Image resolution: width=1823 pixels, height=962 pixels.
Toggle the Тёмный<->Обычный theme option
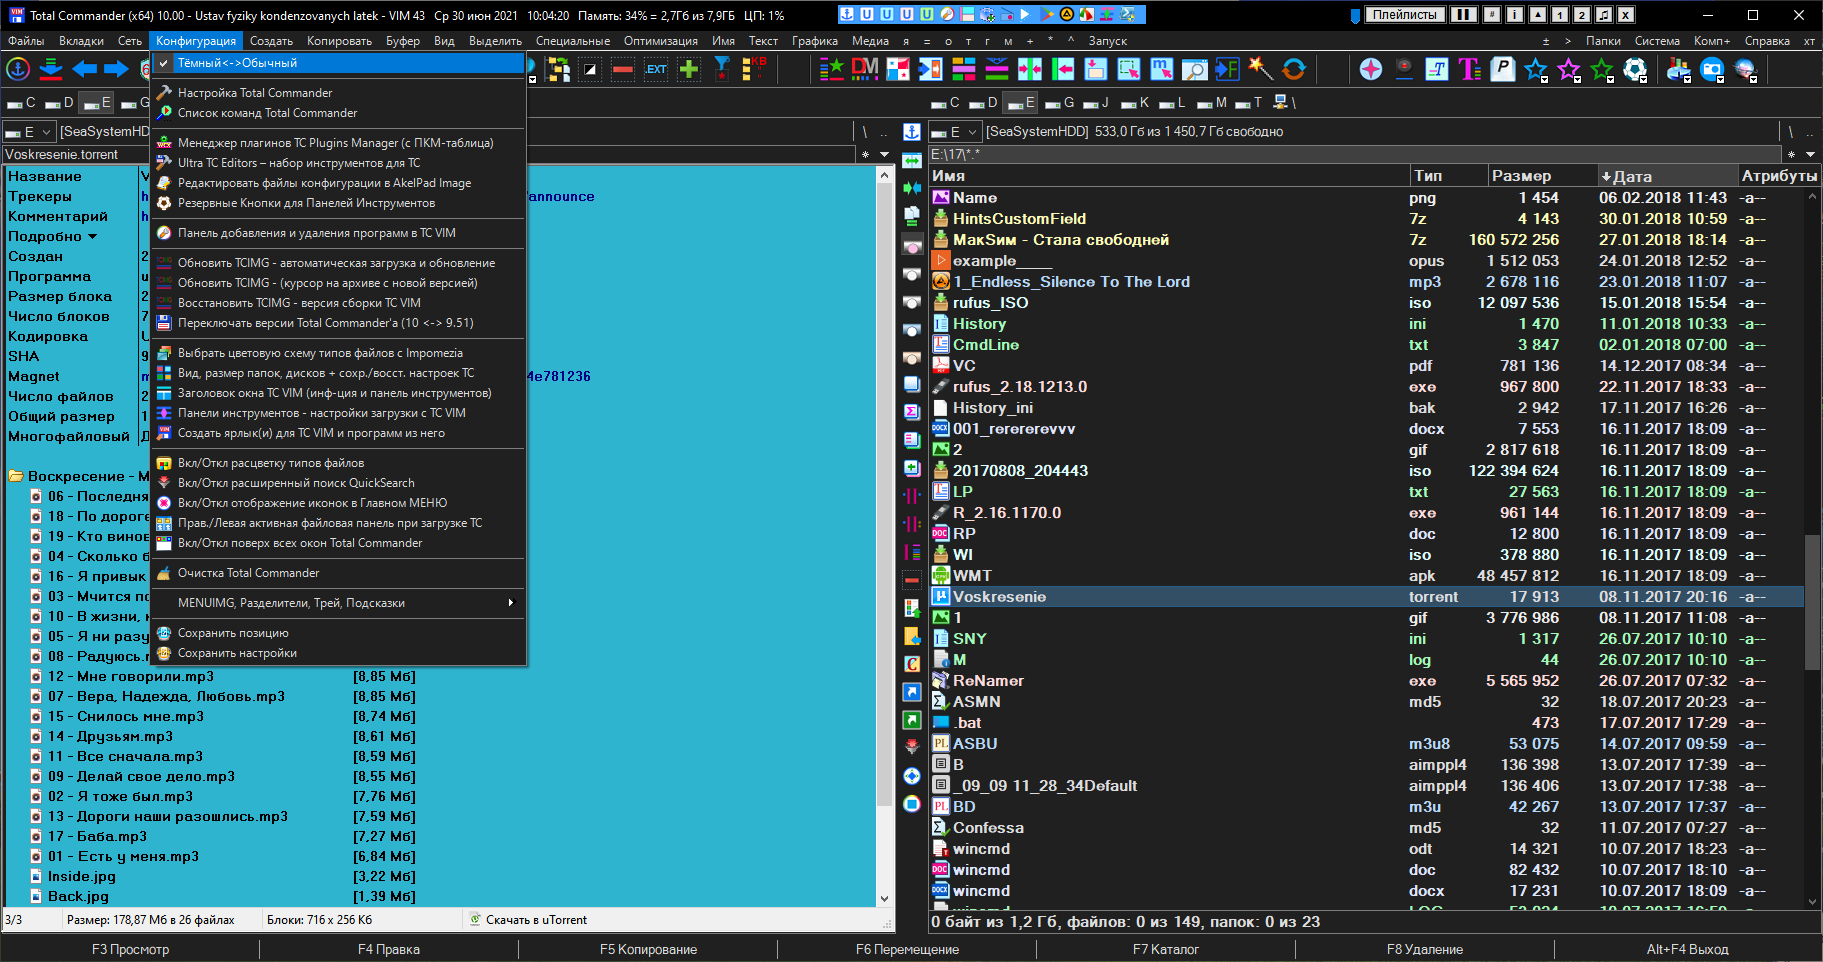pos(339,63)
